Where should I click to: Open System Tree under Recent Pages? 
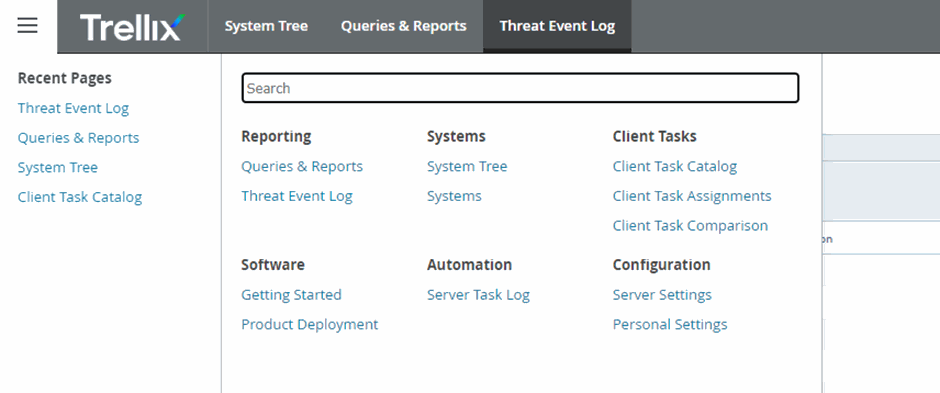point(58,167)
